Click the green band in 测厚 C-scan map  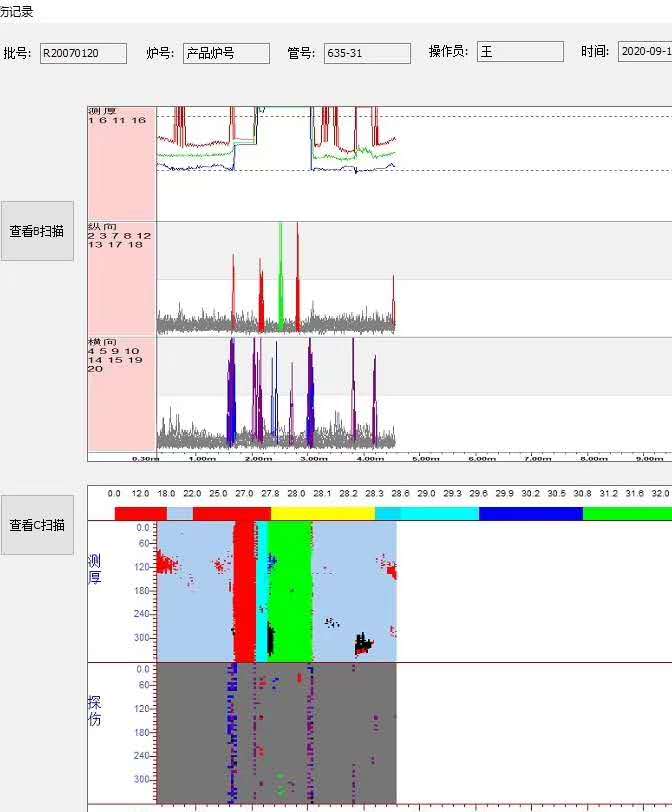tap(291, 590)
